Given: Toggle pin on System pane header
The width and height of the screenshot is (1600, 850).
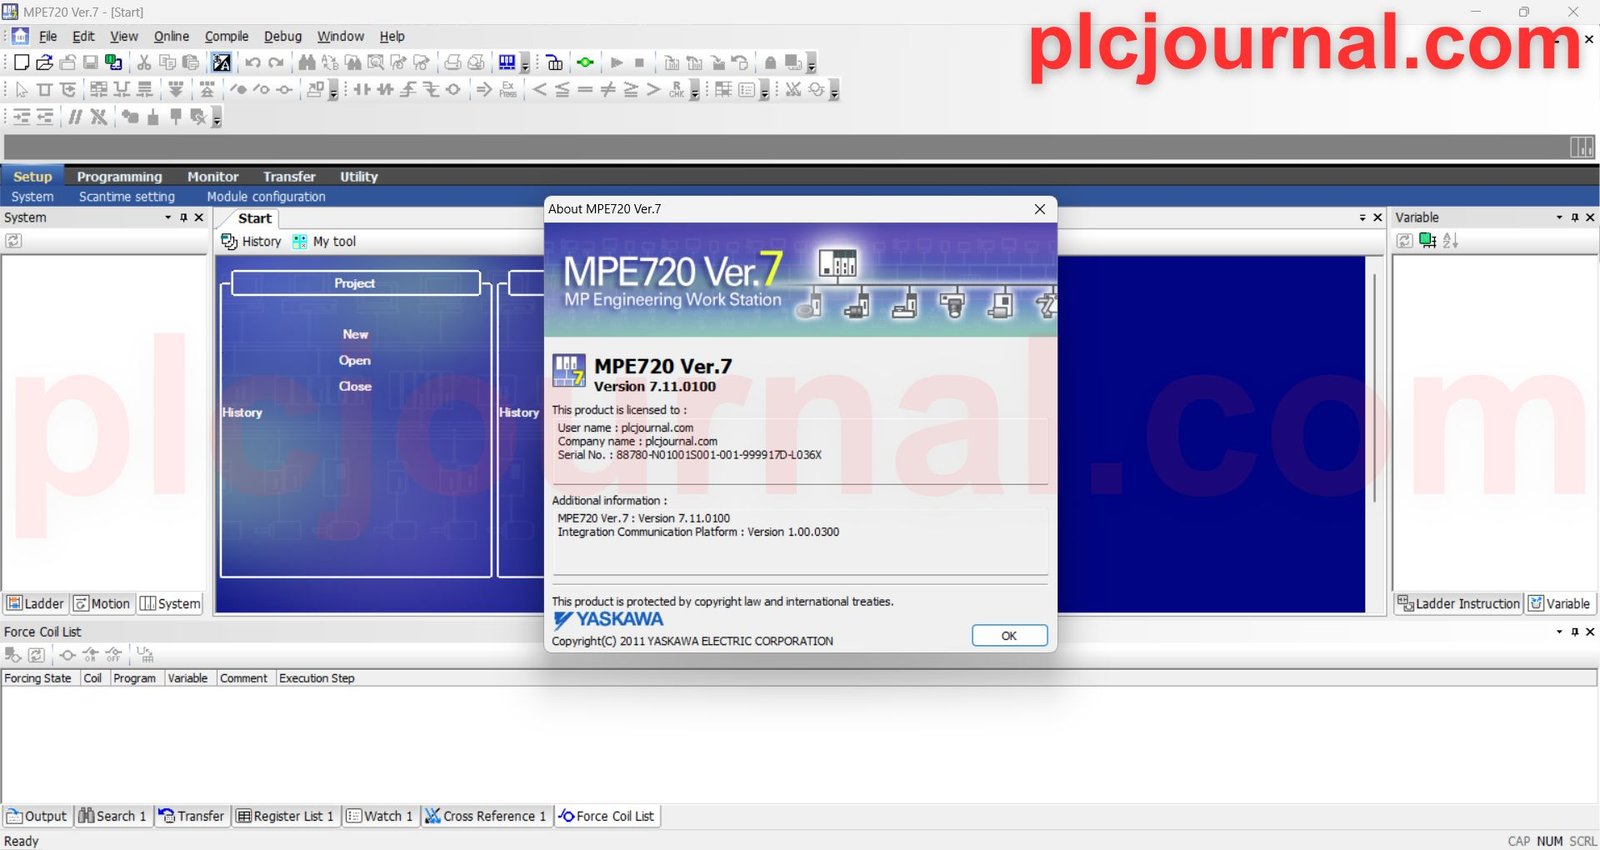Looking at the screenshot, I should (x=183, y=217).
